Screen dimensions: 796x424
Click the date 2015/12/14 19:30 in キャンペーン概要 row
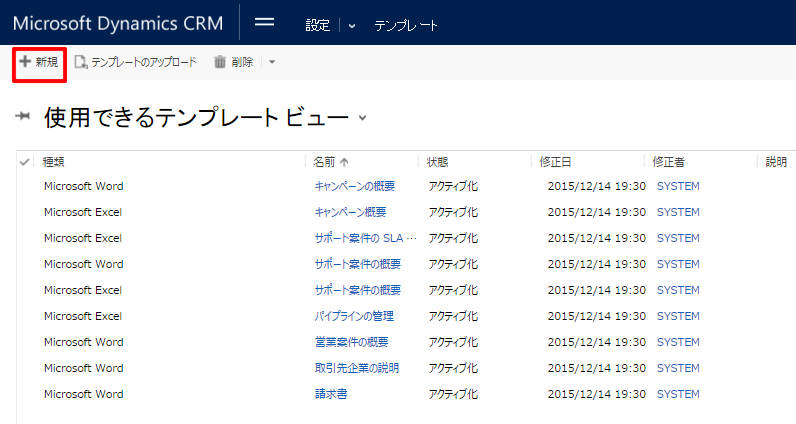point(596,212)
